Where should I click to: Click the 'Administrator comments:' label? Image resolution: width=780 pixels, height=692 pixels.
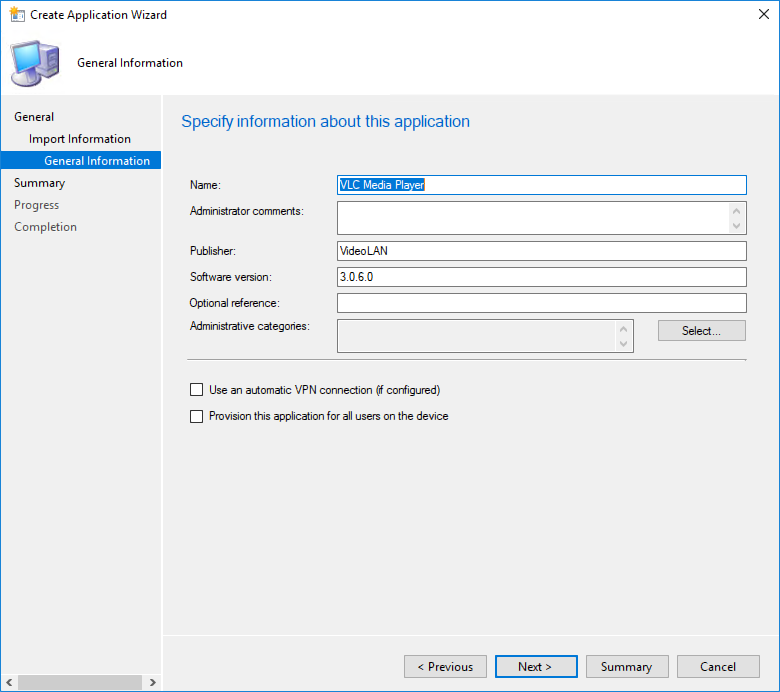coord(247,211)
